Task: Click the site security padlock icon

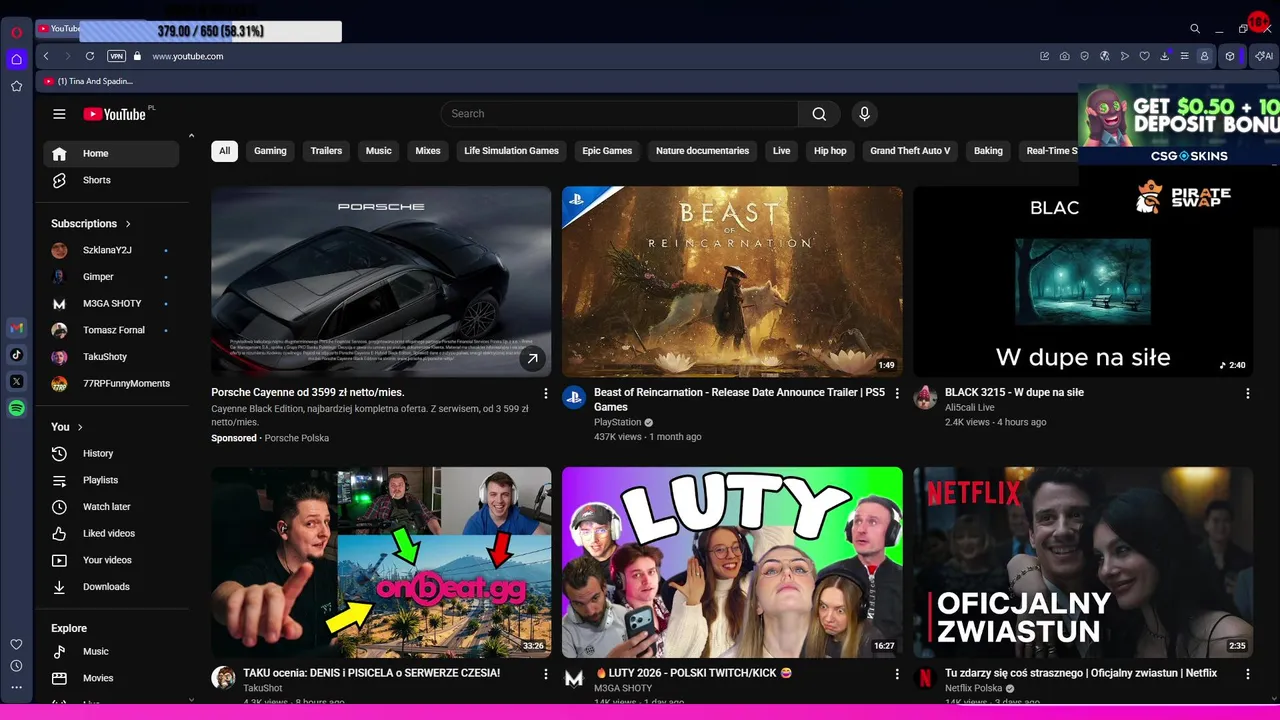Action: pos(138,56)
